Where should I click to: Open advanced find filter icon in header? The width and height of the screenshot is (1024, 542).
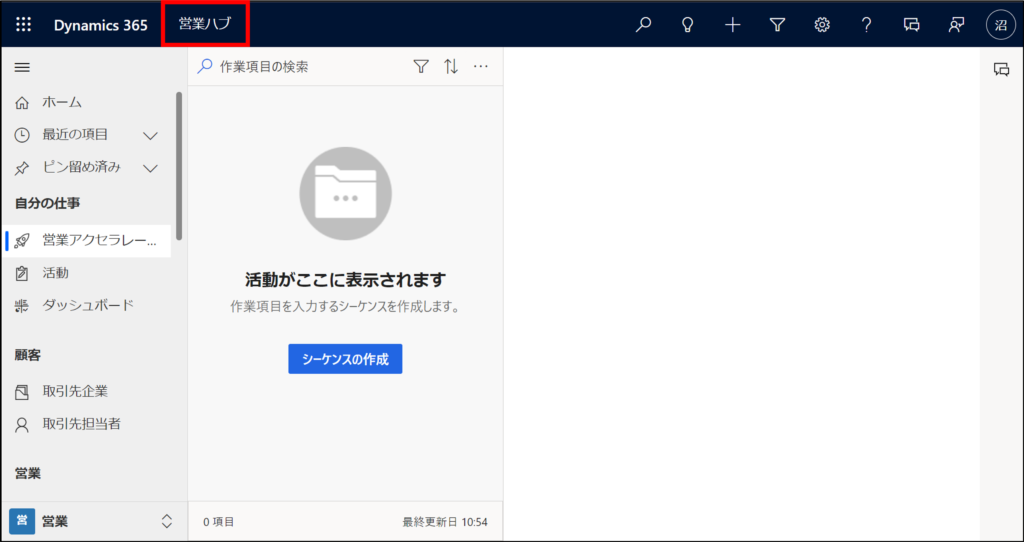776,25
